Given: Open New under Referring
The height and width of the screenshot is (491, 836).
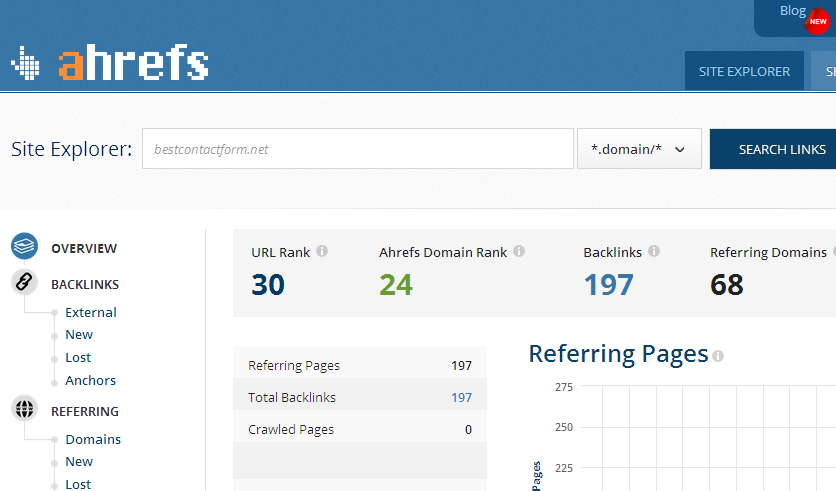Looking at the screenshot, I should tap(79, 462).
